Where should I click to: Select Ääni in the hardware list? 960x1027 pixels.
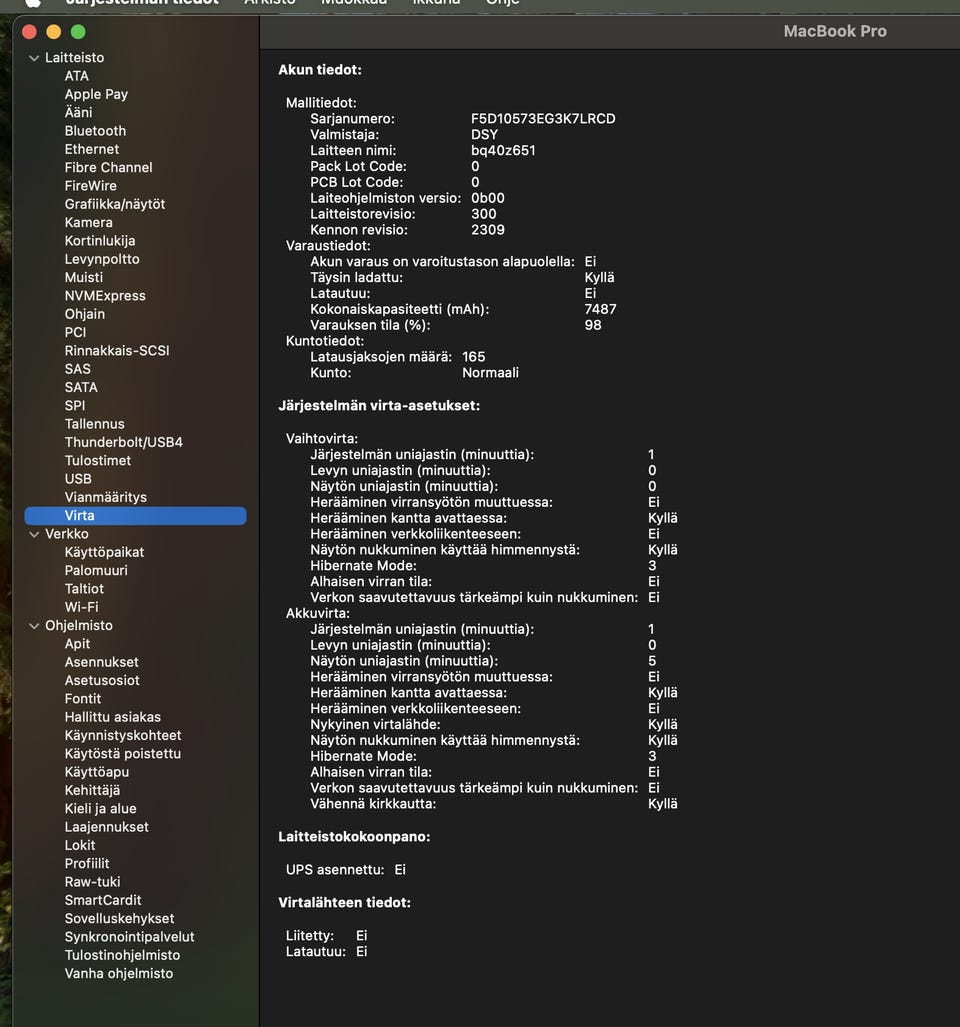(79, 113)
